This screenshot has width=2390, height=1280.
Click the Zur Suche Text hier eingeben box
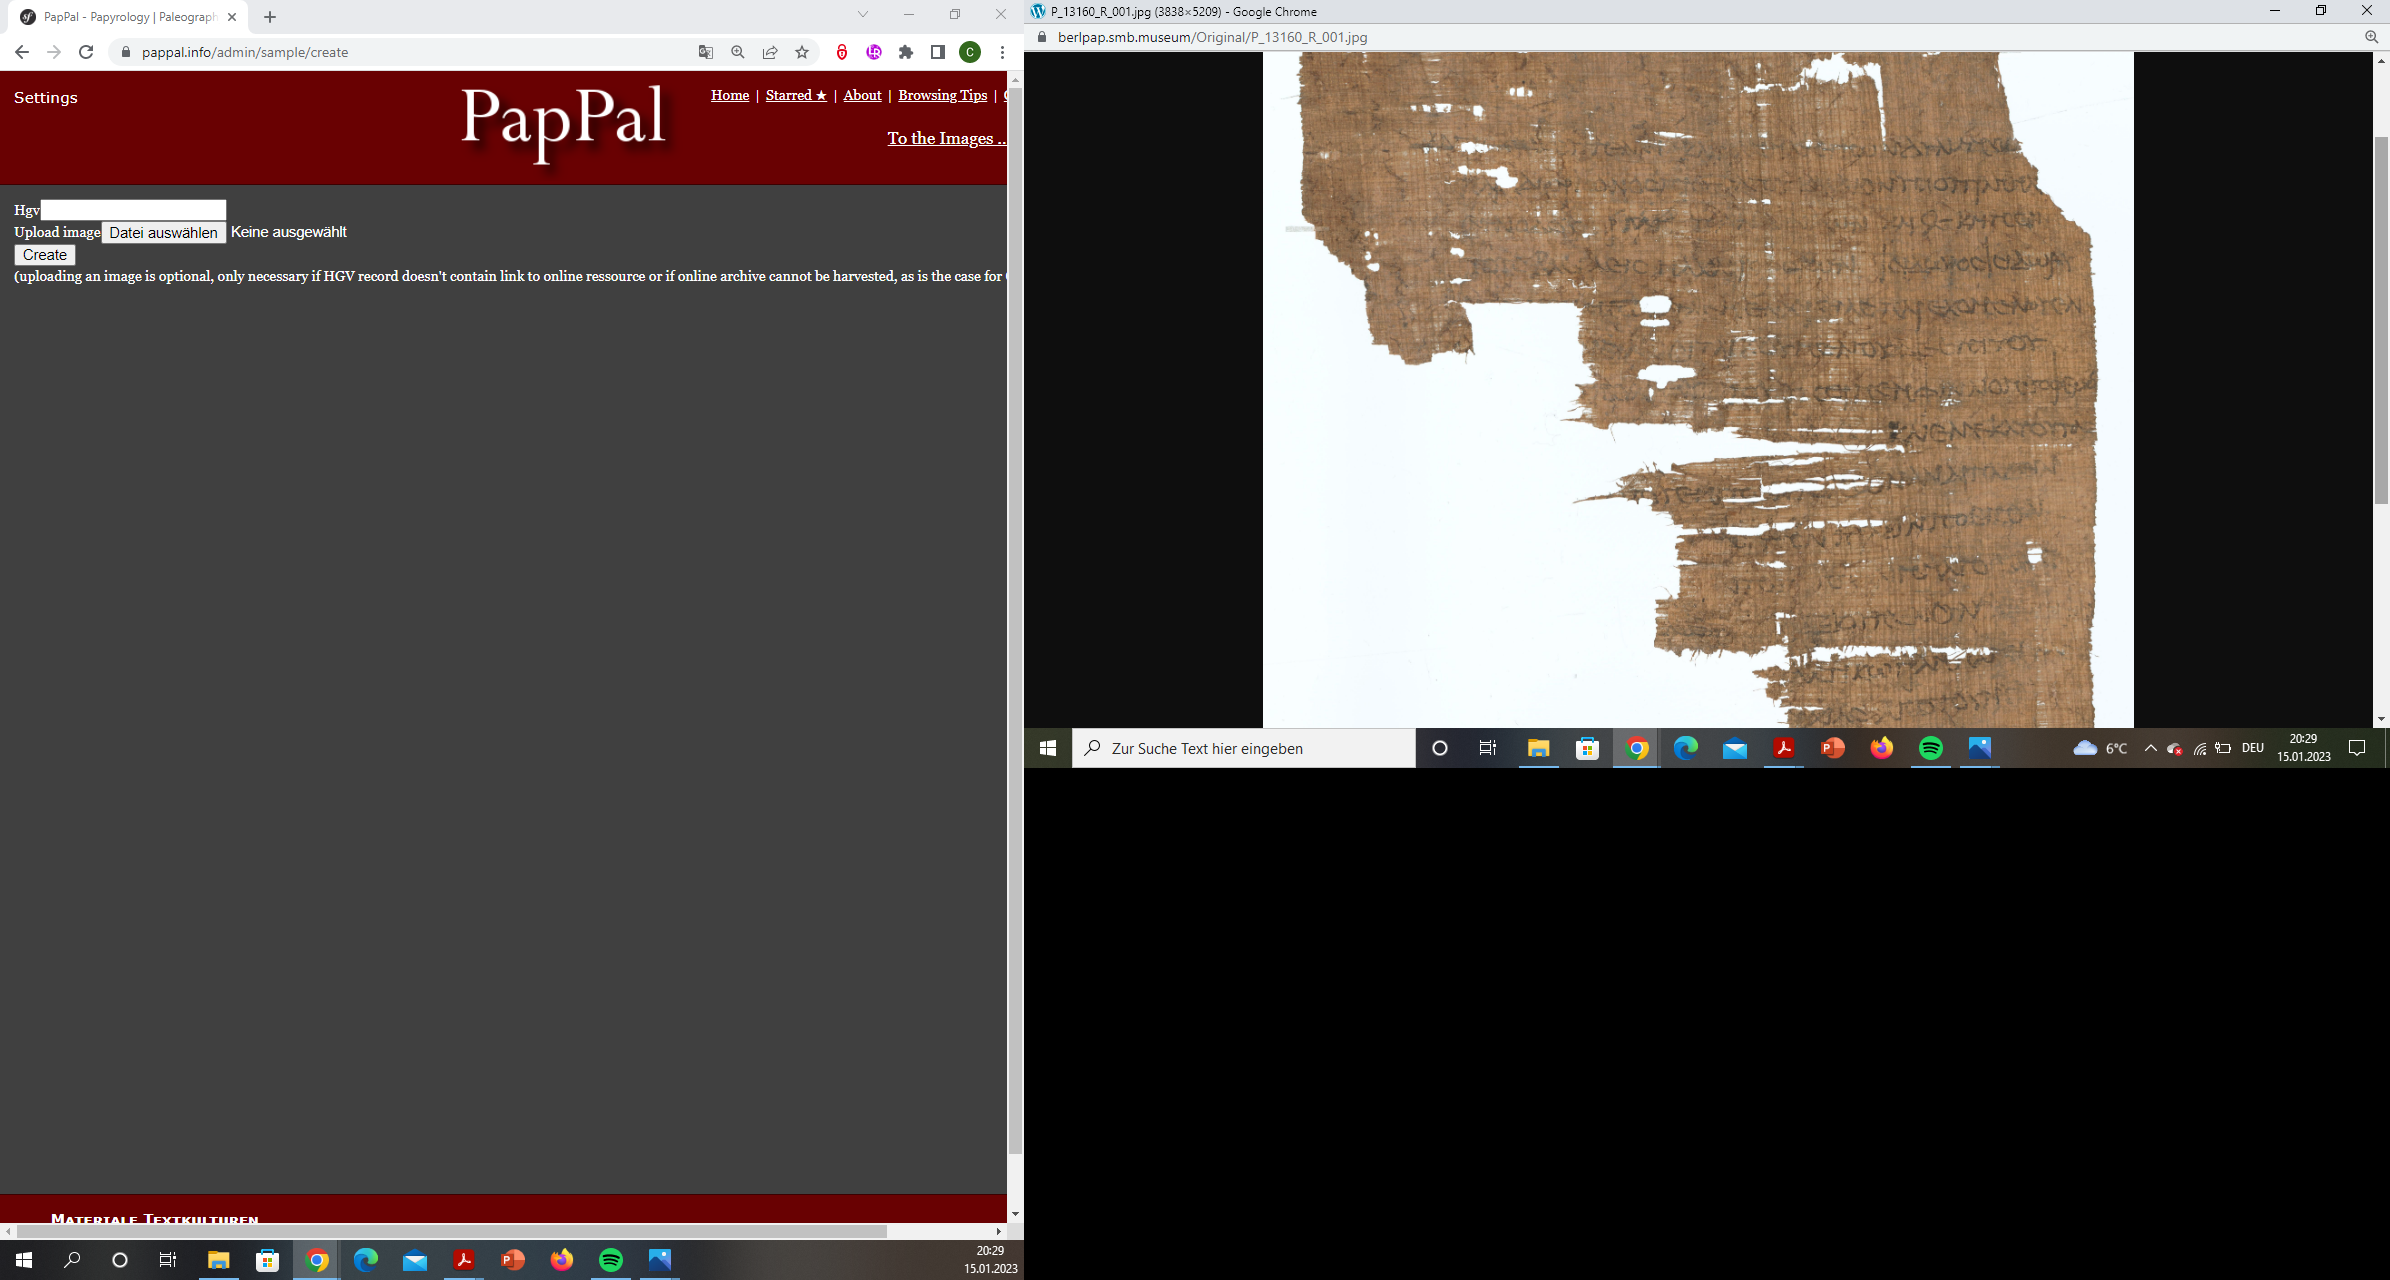(x=1244, y=748)
